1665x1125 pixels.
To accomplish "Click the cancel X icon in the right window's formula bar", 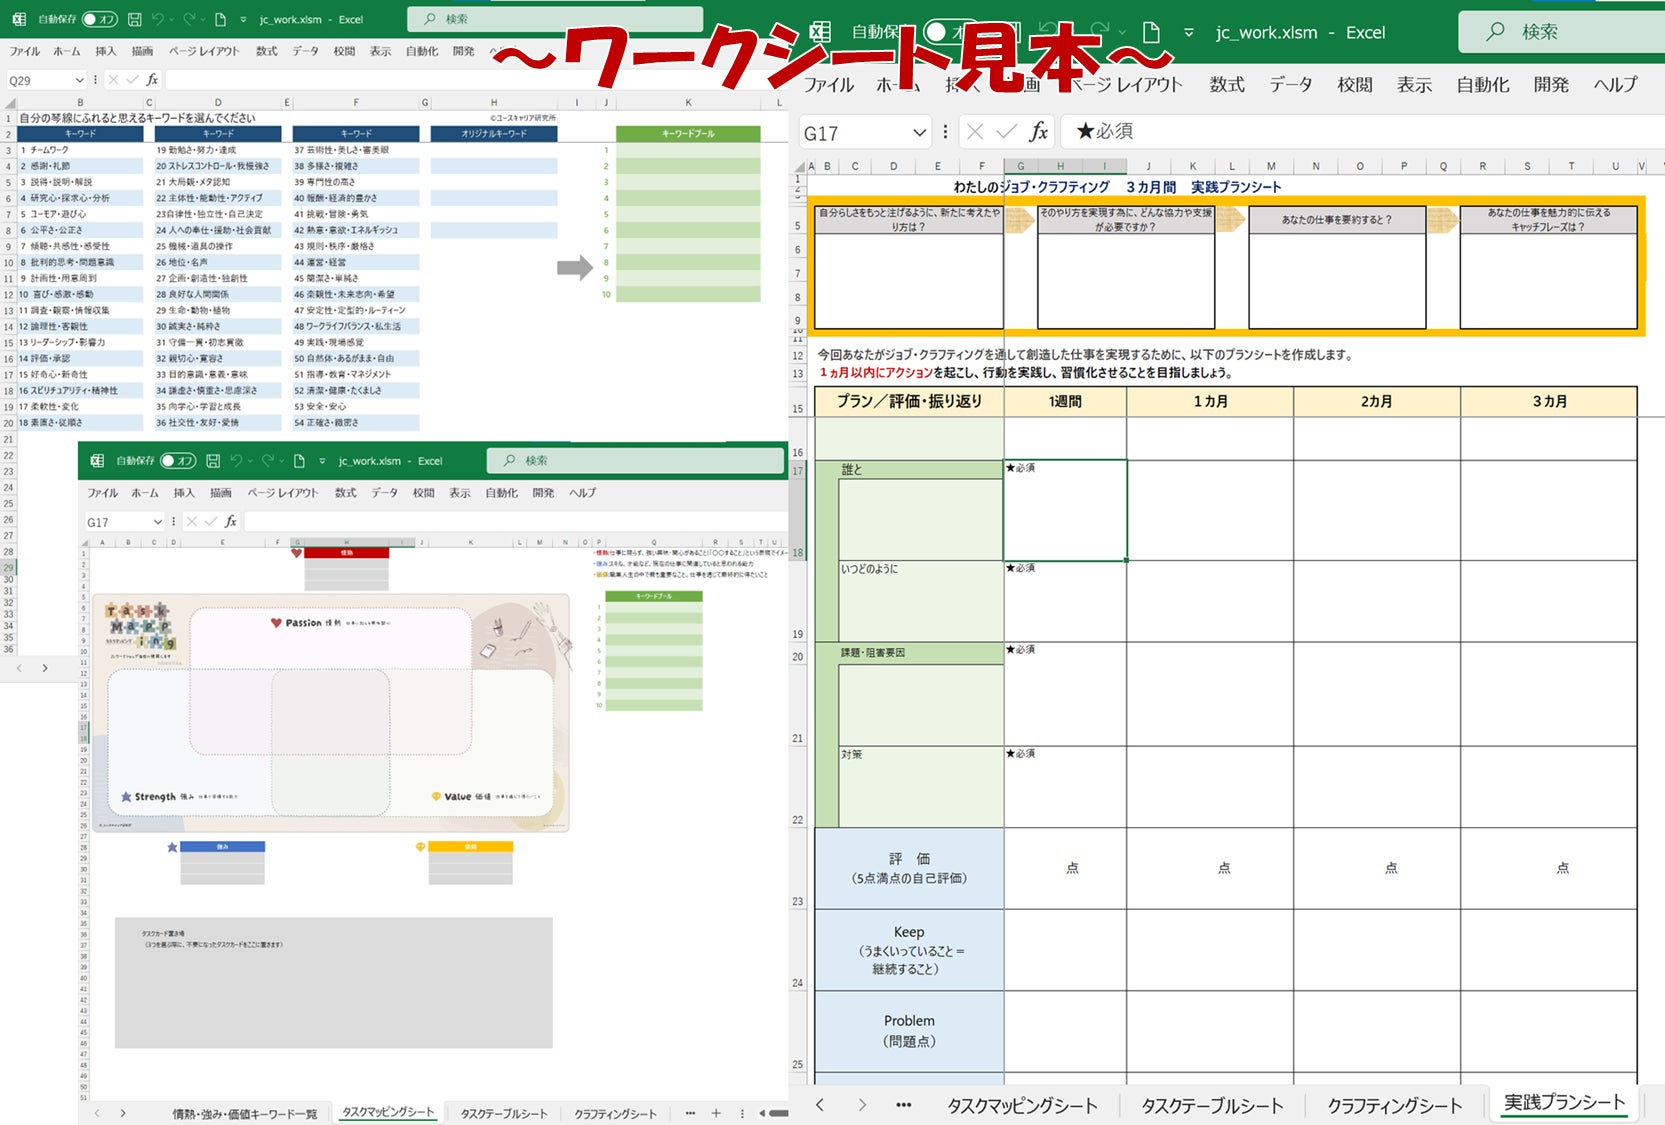I will 975,132.
